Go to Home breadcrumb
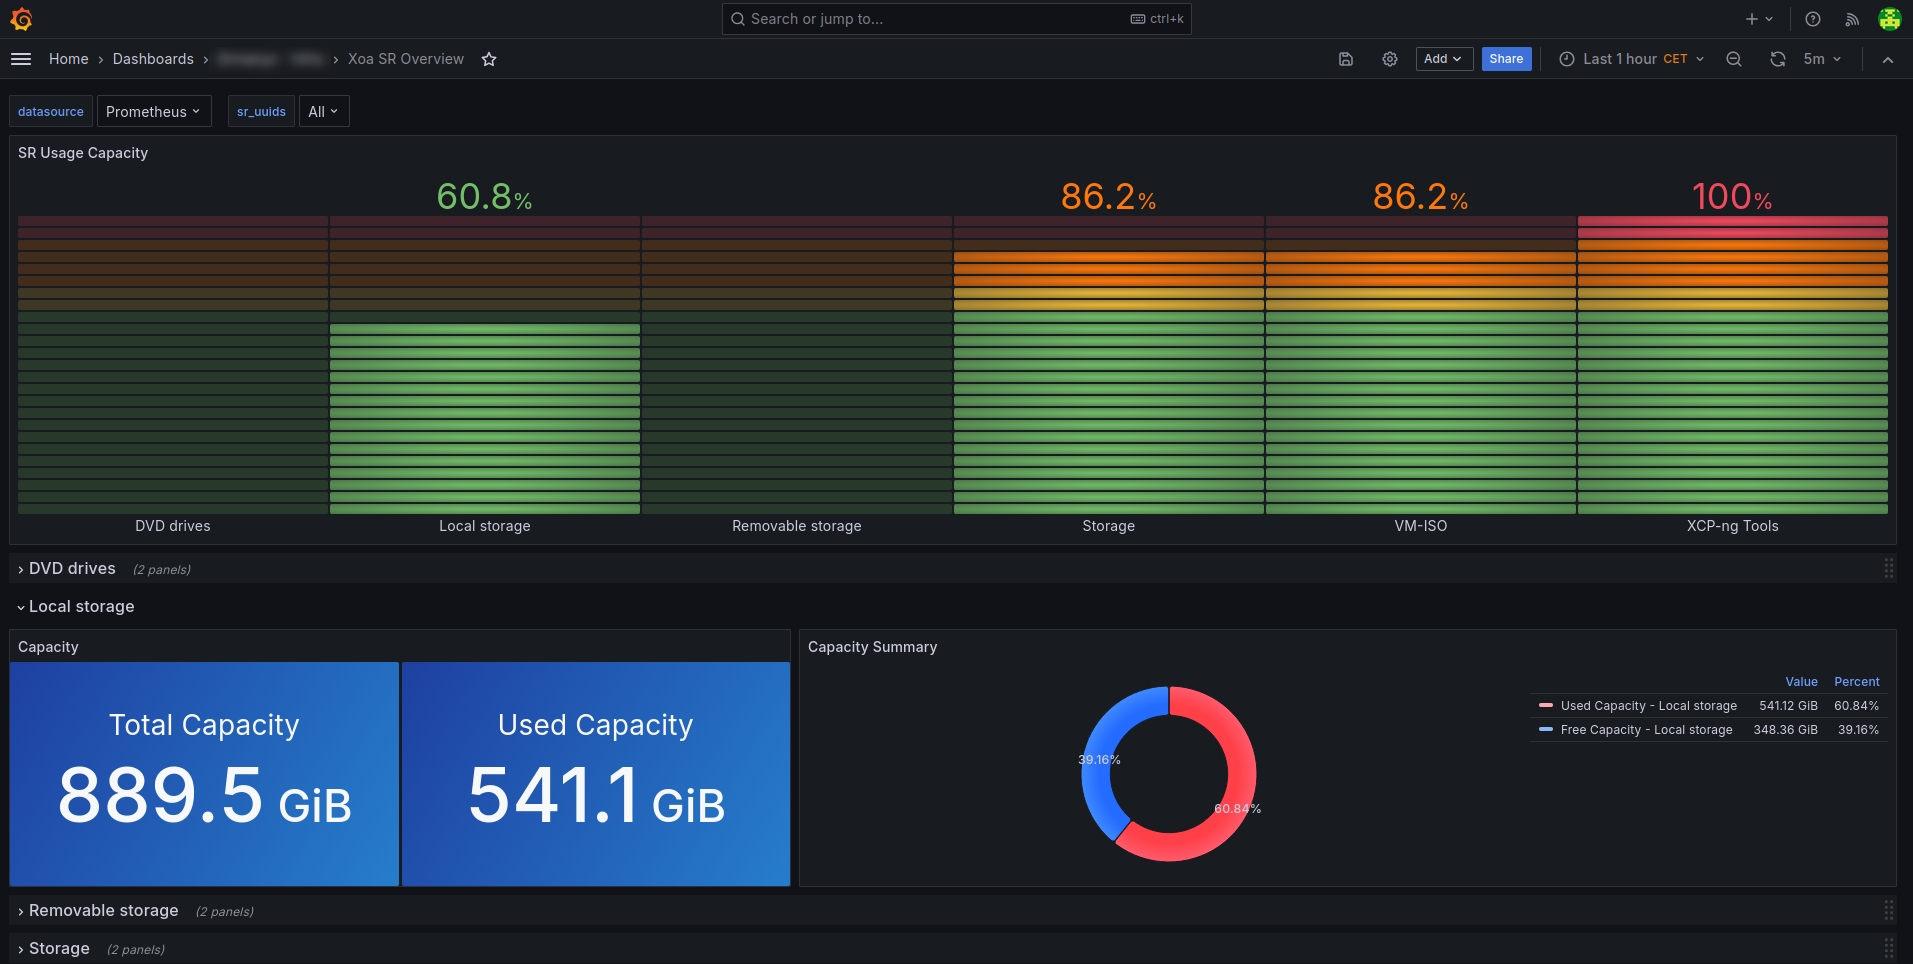The height and width of the screenshot is (964, 1913). (68, 59)
